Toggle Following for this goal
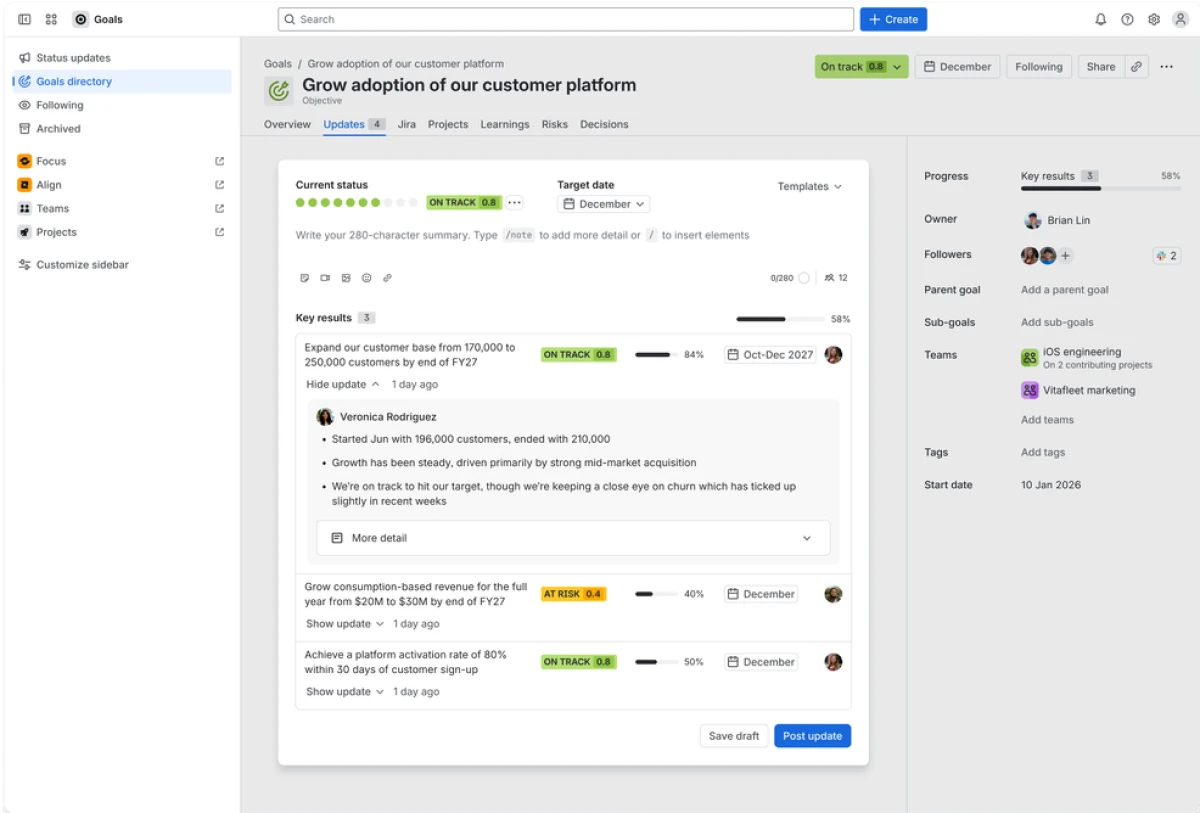The width and height of the screenshot is (1200, 813). tap(1038, 66)
